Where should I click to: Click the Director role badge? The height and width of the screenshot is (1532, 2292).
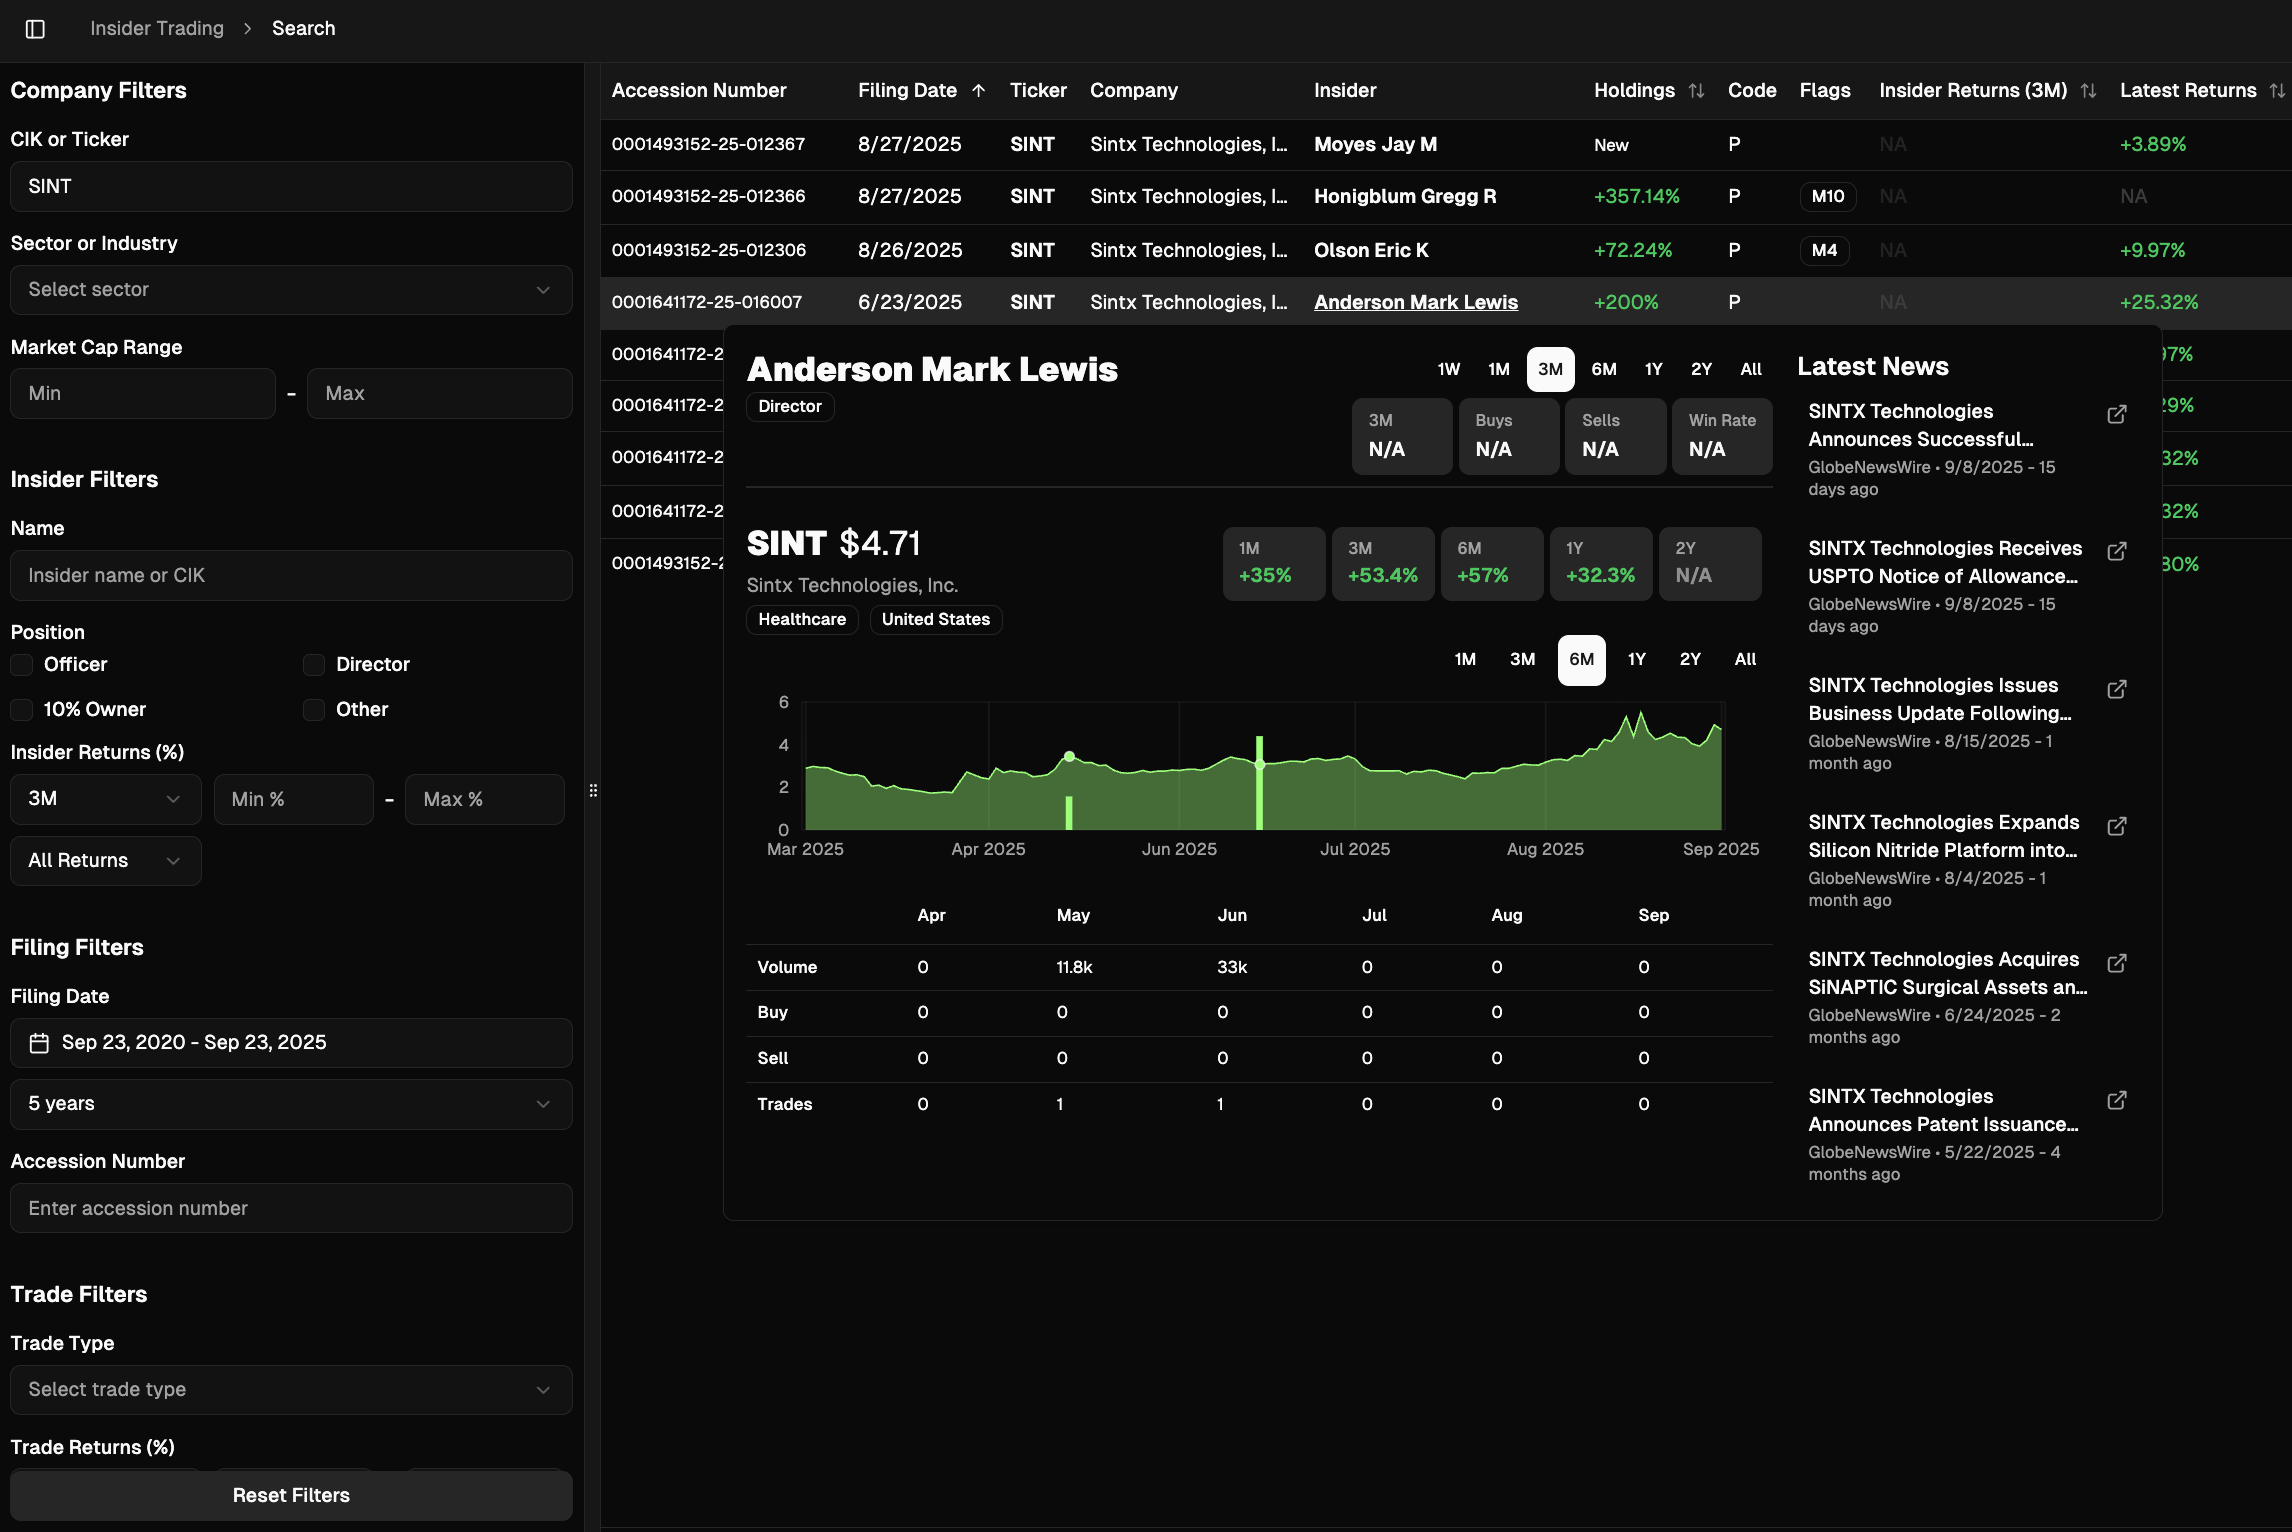tap(790, 407)
